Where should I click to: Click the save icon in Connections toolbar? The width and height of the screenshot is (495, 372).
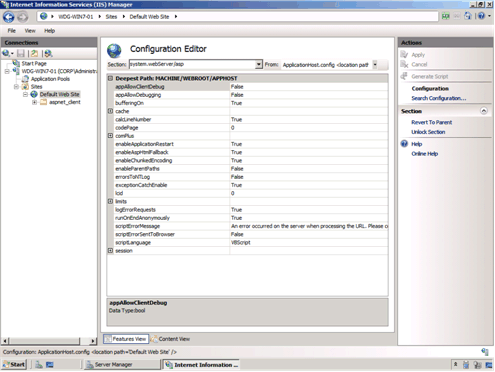(21, 53)
